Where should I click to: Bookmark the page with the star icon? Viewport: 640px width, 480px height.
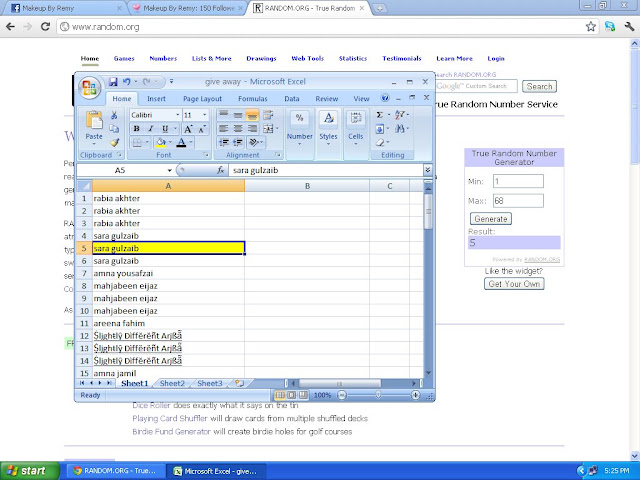click(591, 27)
